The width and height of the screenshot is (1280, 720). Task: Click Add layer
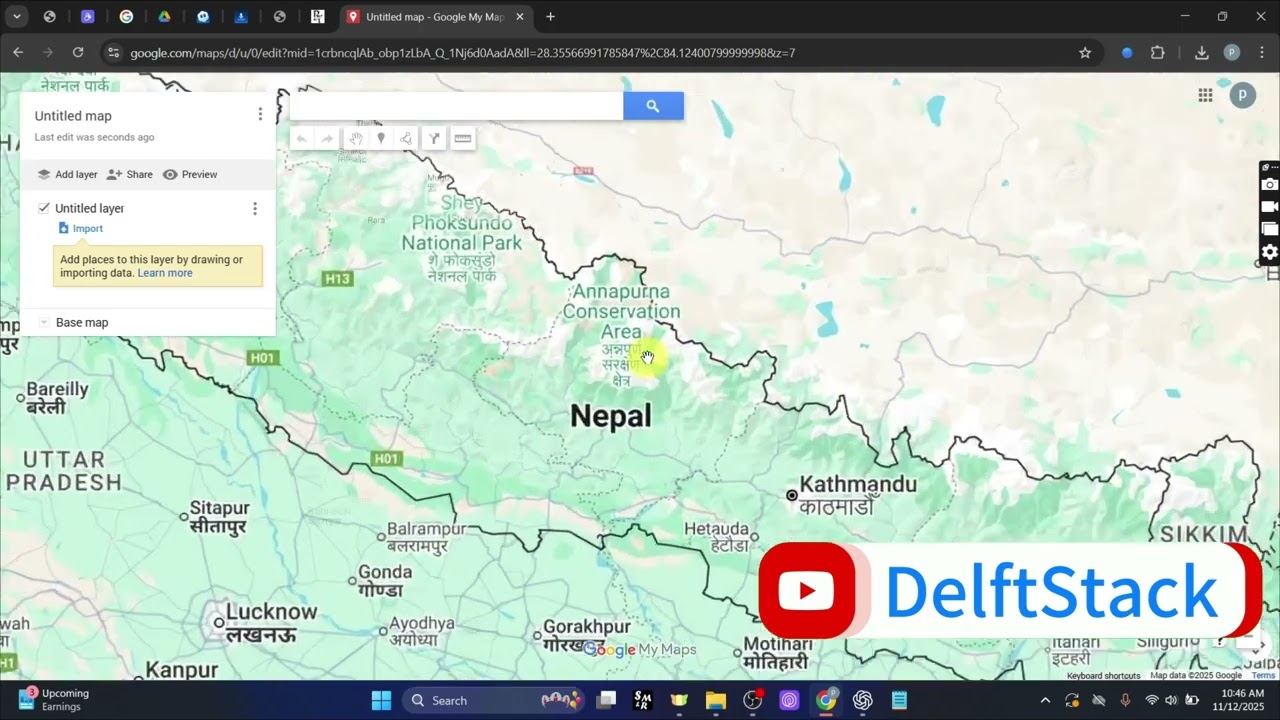click(67, 174)
